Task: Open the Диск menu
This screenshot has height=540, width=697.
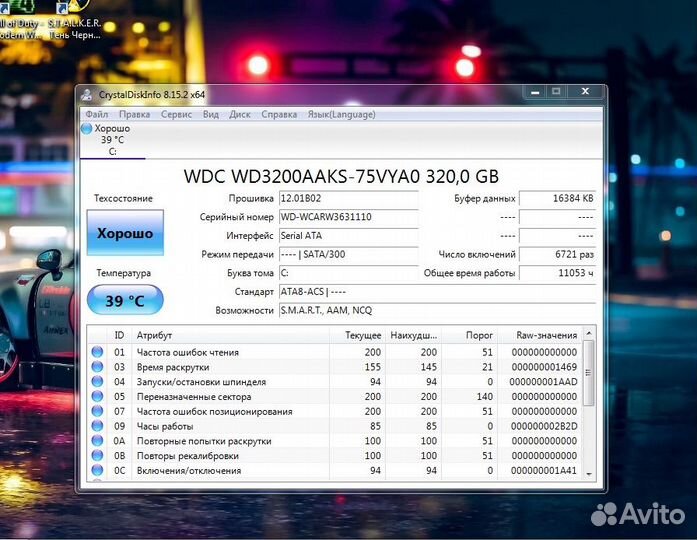Action: [240, 115]
